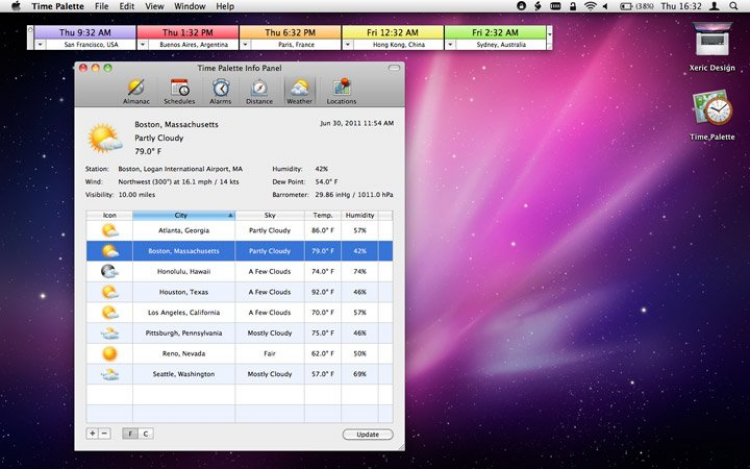Select the Fahrenheit unit button
The width and height of the screenshot is (750, 469).
pyautogui.click(x=130, y=433)
